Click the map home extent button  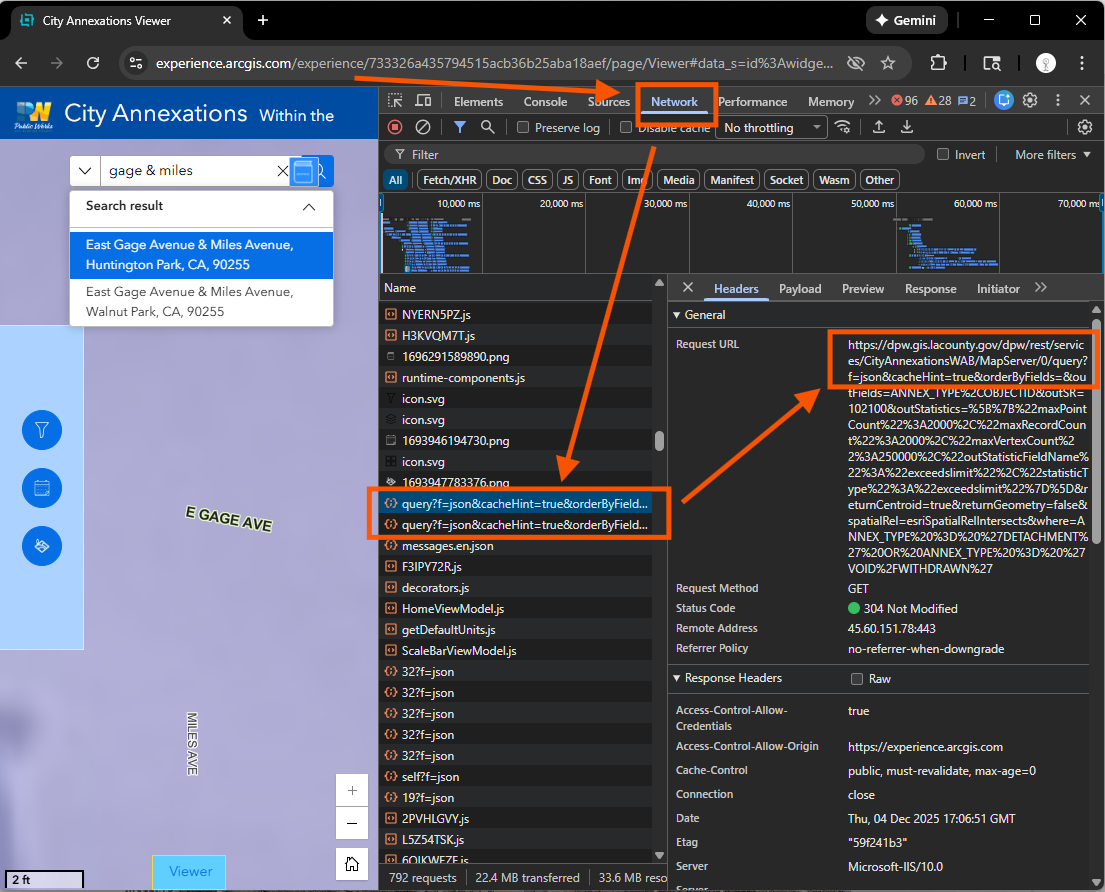coord(351,864)
